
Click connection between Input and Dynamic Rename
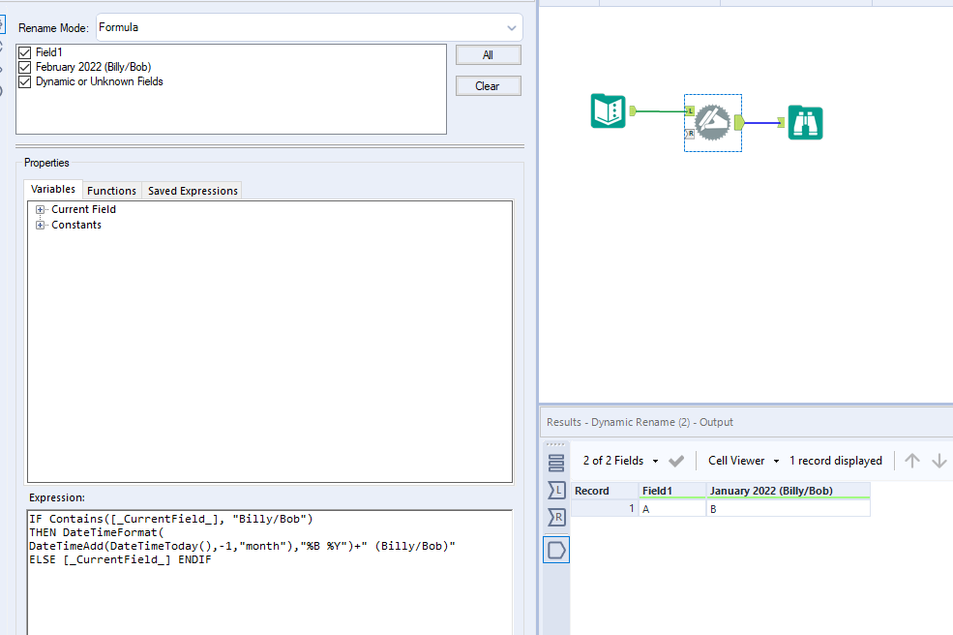pos(661,111)
